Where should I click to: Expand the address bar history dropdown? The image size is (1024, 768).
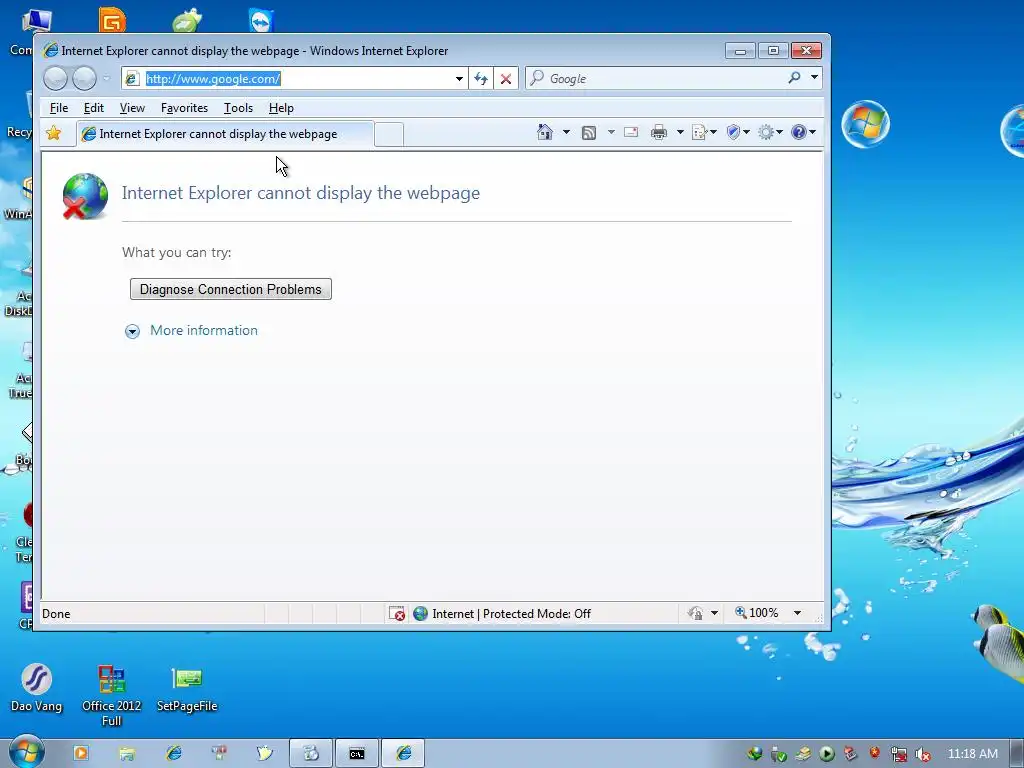point(459,79)
